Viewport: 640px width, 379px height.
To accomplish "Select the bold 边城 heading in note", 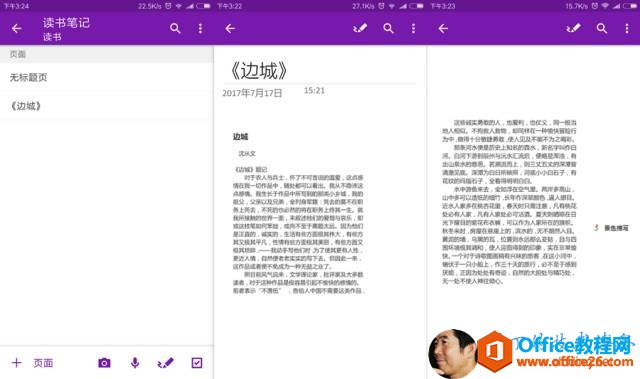I will pos(240,137).
